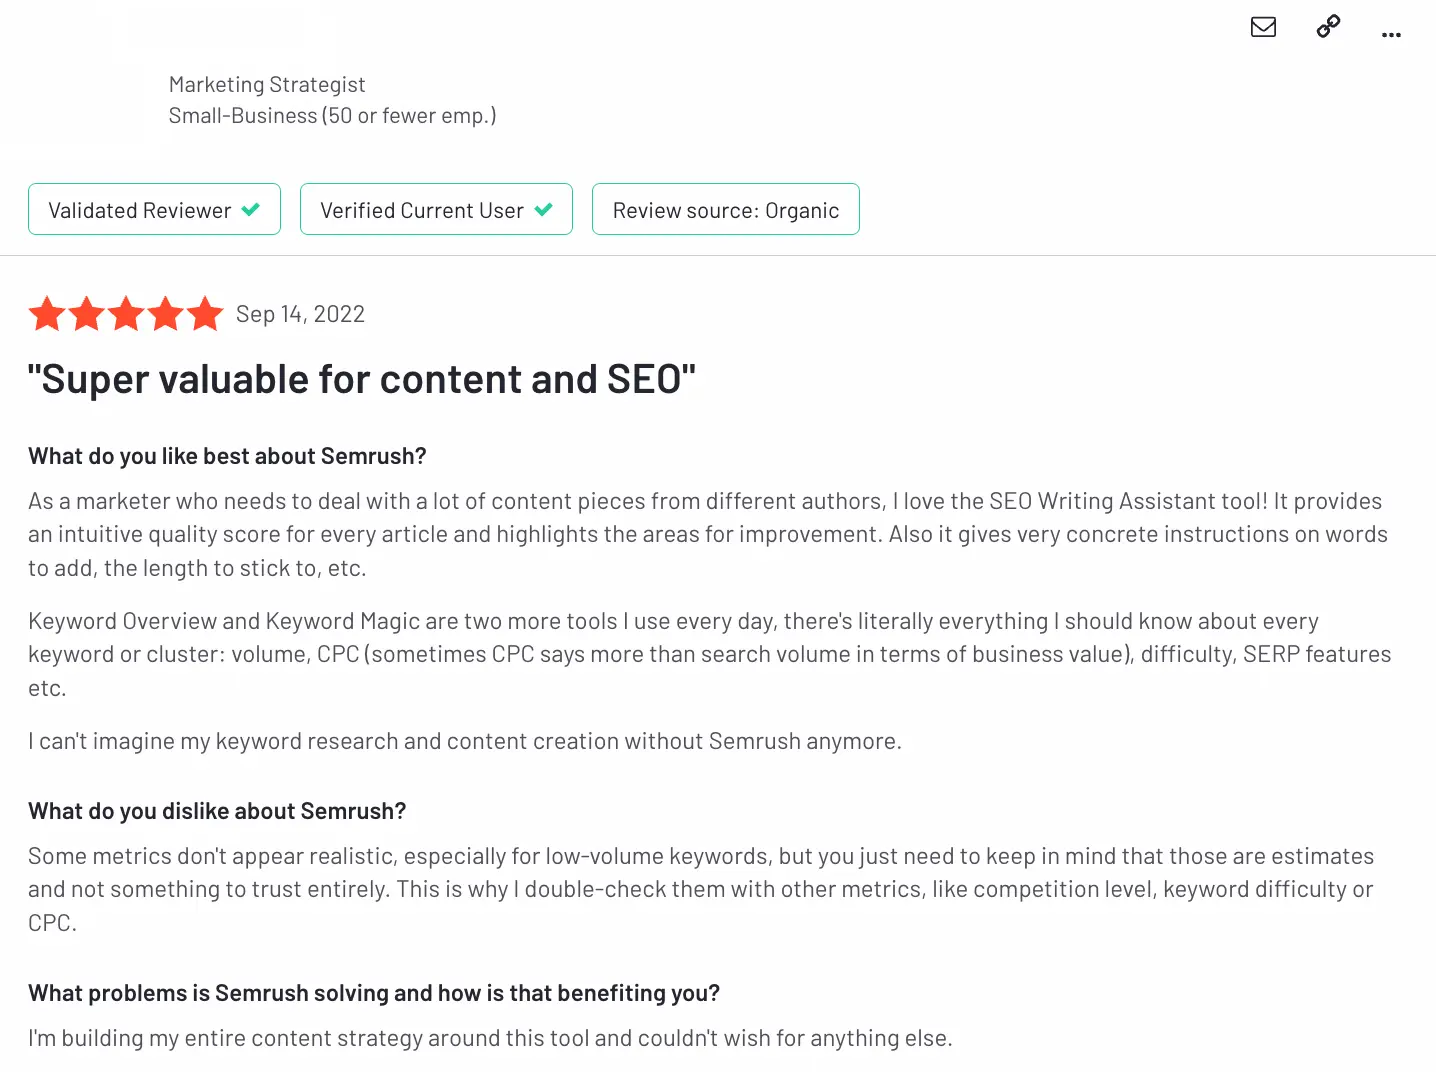Click the Sep 14, 2022 review date
1436x1072 pixels.
tap(300, 314)
